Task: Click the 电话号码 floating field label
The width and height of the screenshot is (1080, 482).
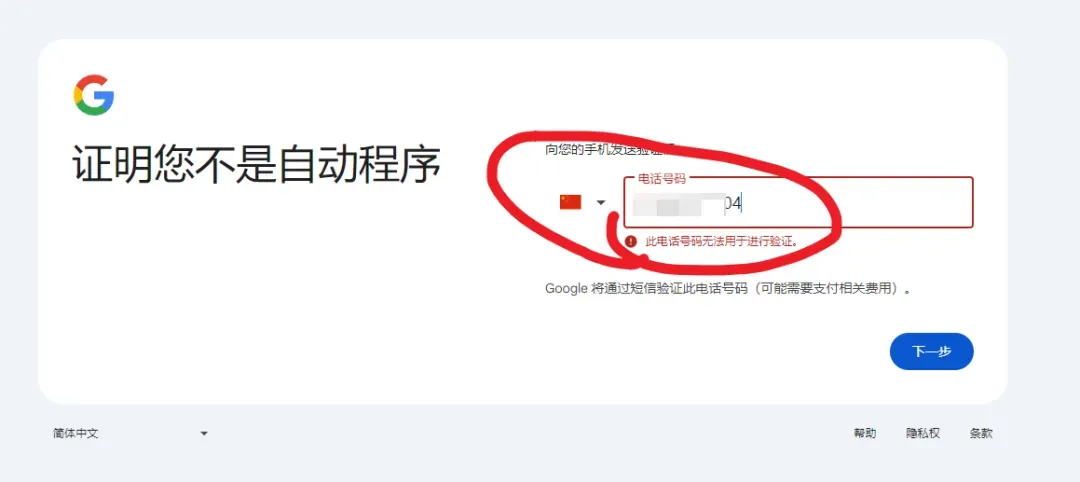Action: coord(662,178)
